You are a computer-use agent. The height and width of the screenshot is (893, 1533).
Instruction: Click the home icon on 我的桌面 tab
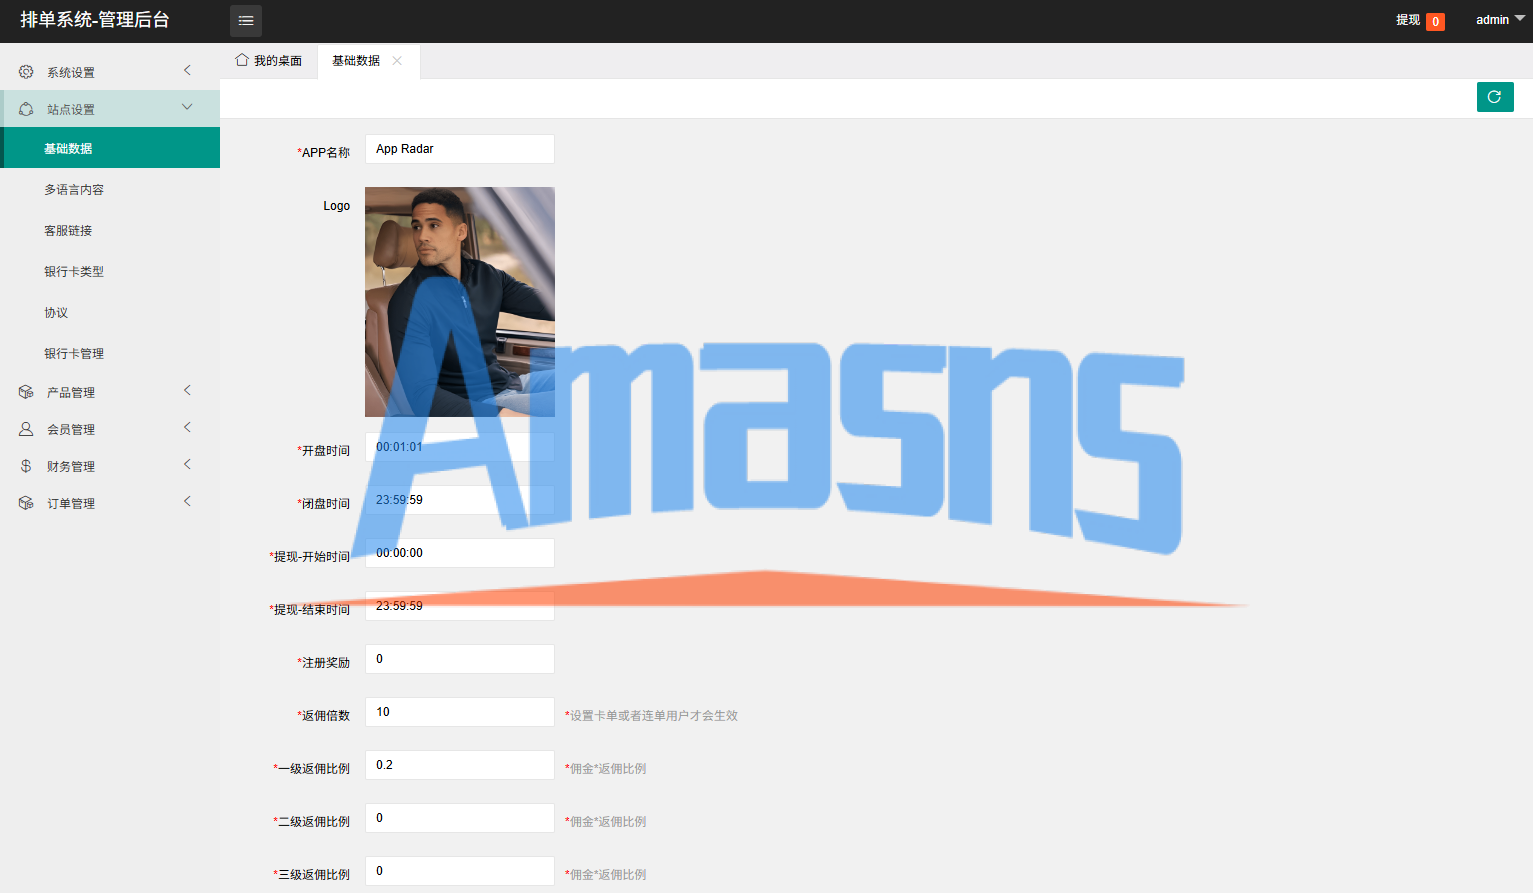[x=242, y=60]
